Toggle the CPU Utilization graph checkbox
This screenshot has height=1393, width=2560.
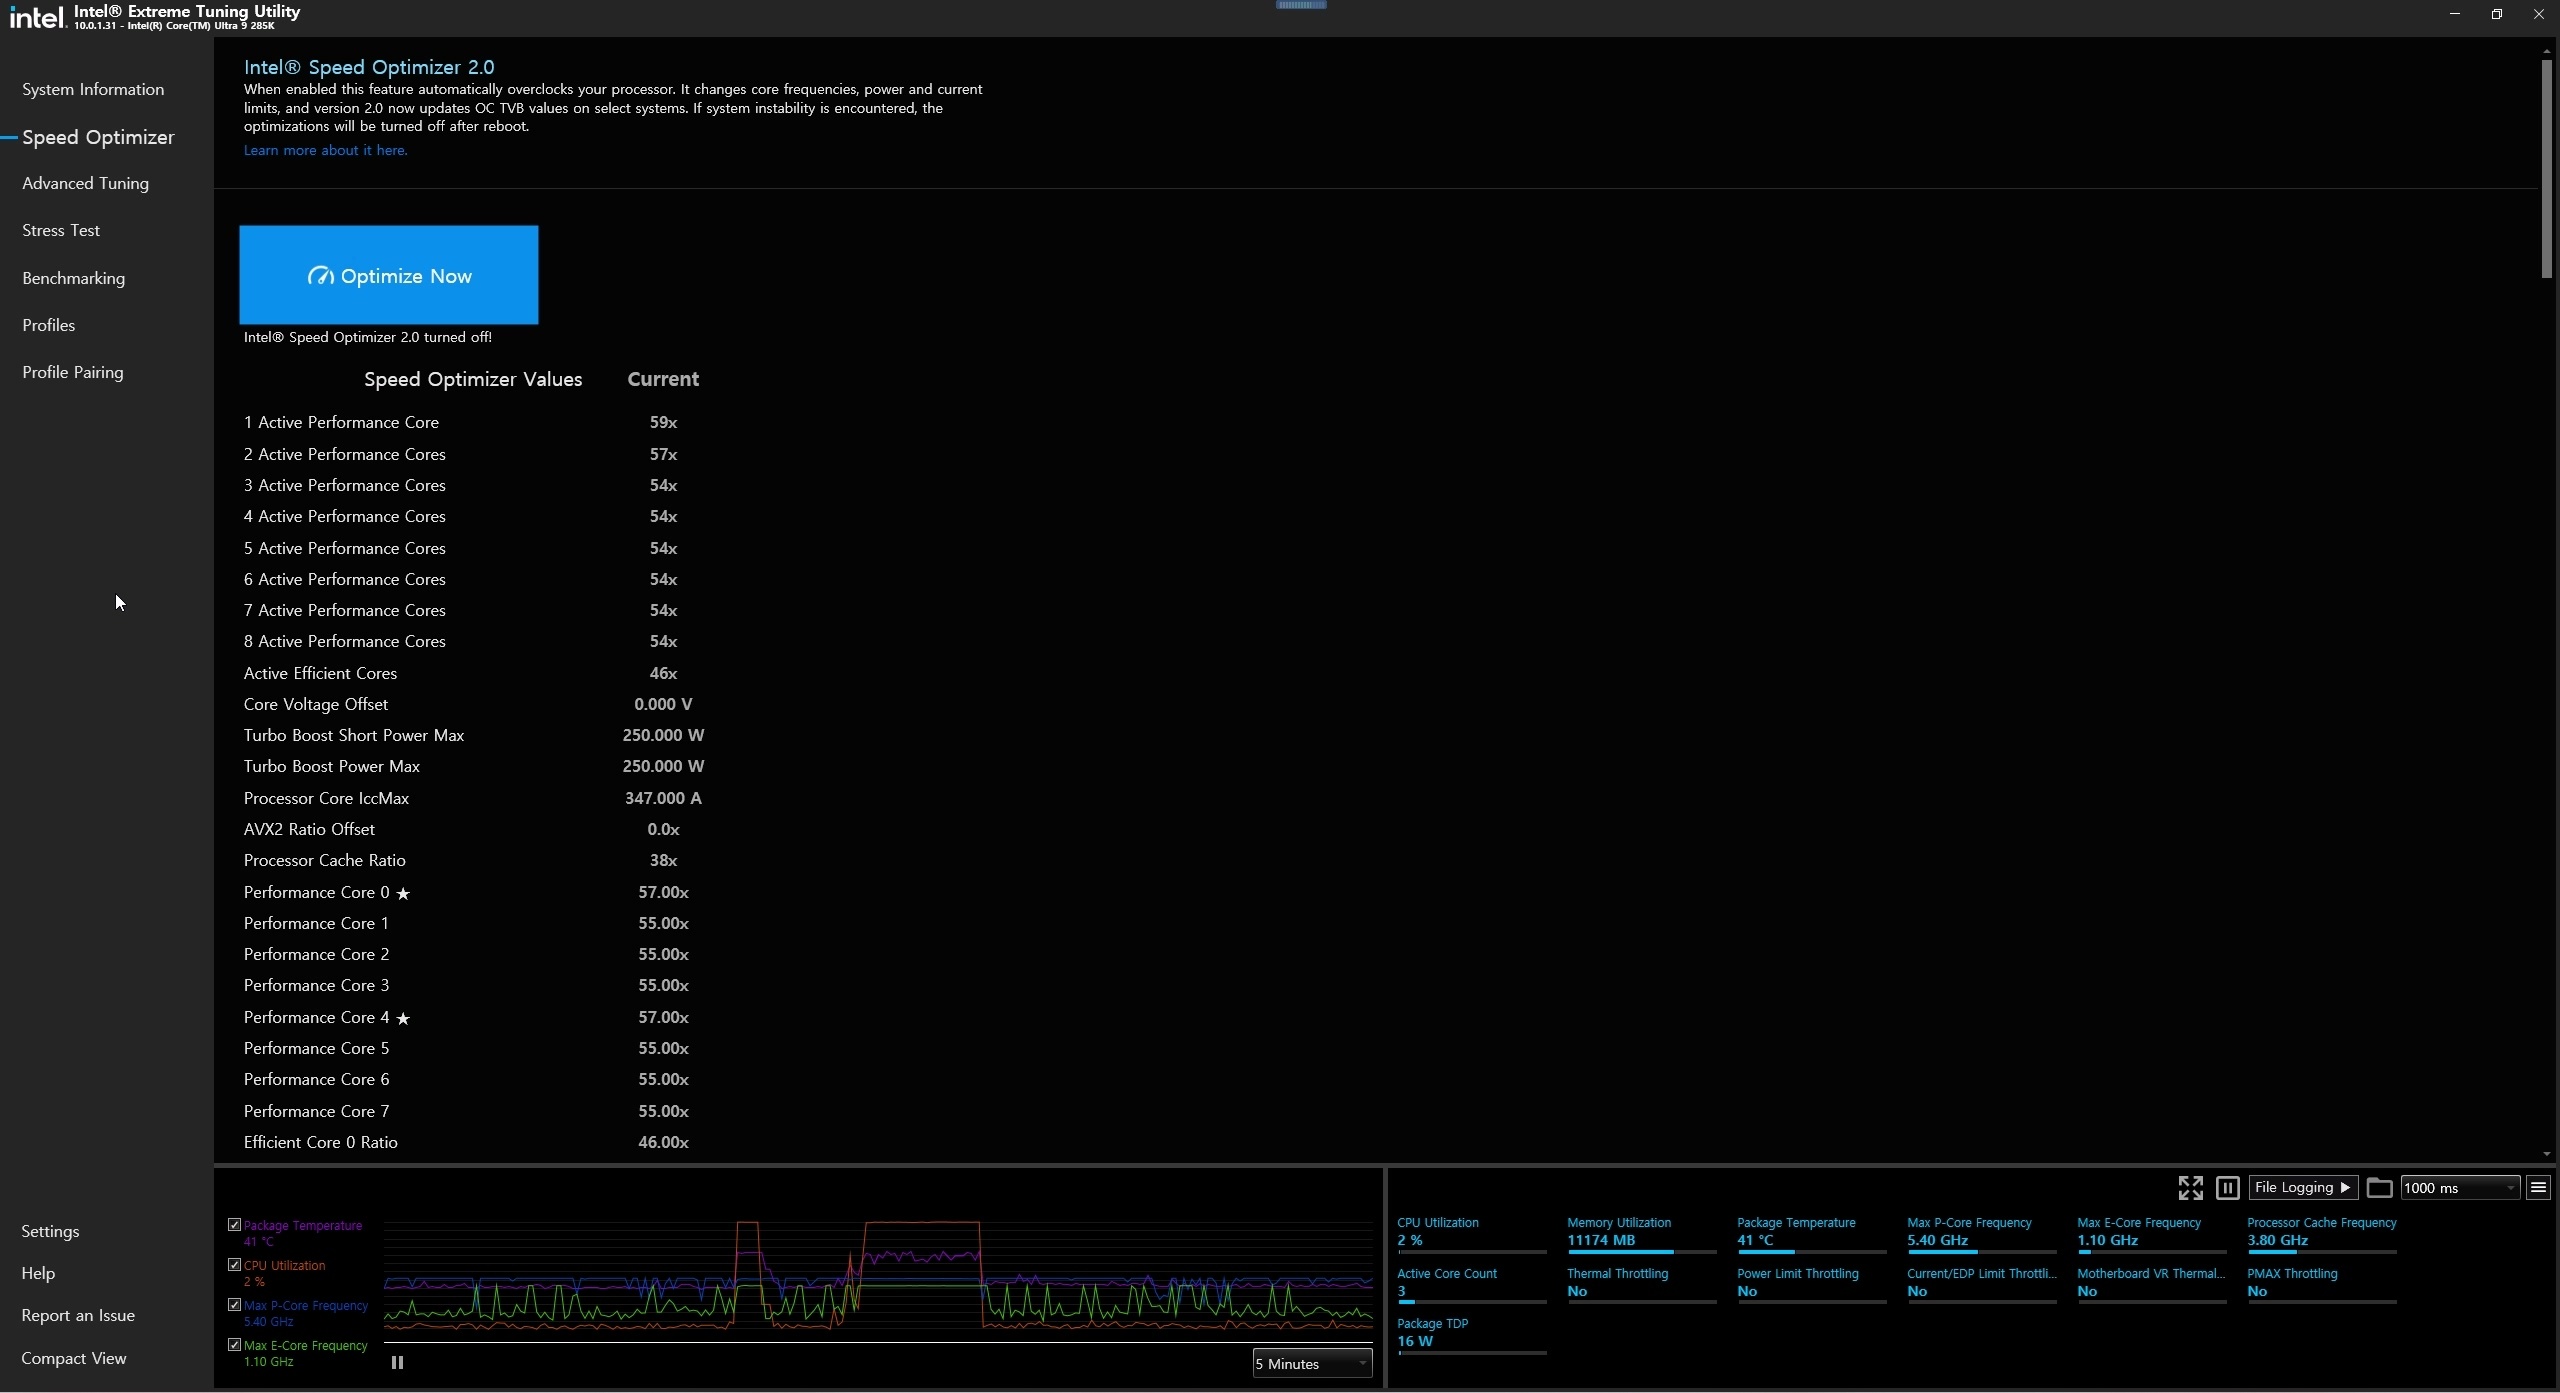234,1264
